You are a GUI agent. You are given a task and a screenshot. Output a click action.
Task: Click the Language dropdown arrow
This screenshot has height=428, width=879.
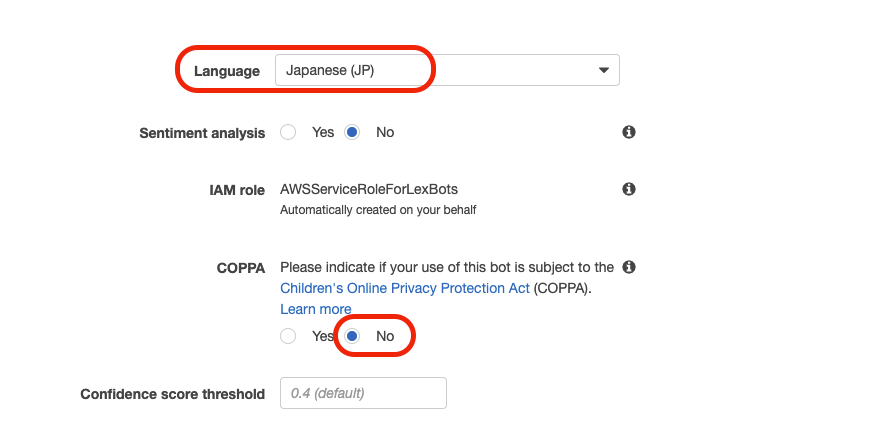[x=603, y=71]
